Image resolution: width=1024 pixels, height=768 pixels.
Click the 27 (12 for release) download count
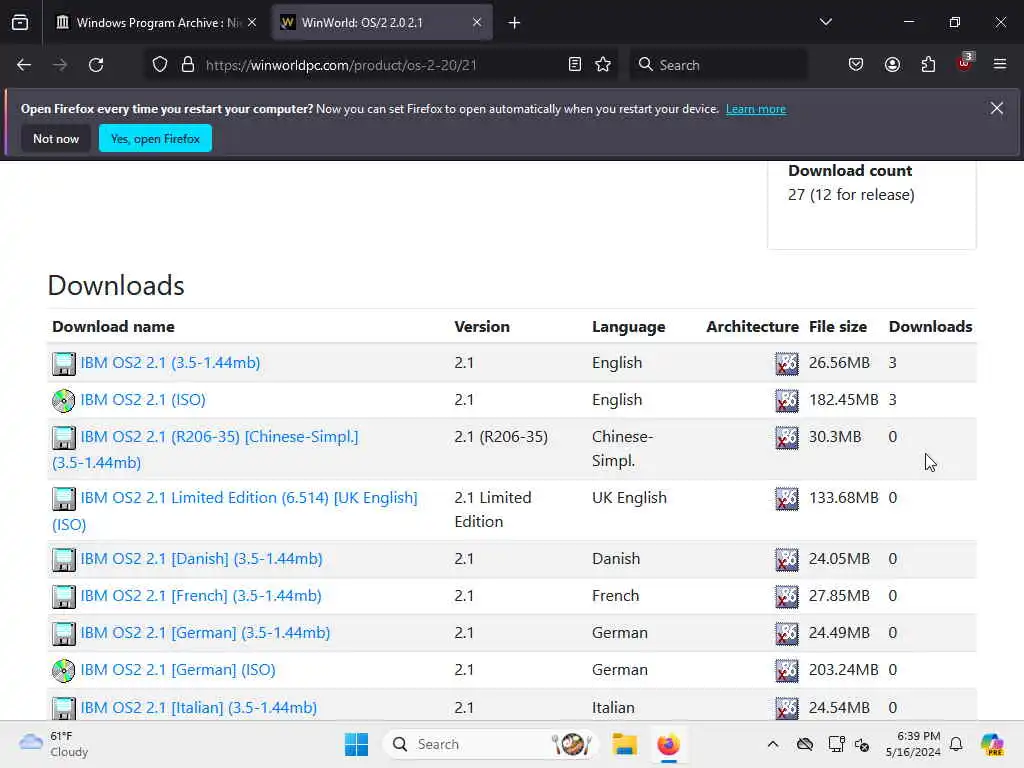click(x=851, y=195)
